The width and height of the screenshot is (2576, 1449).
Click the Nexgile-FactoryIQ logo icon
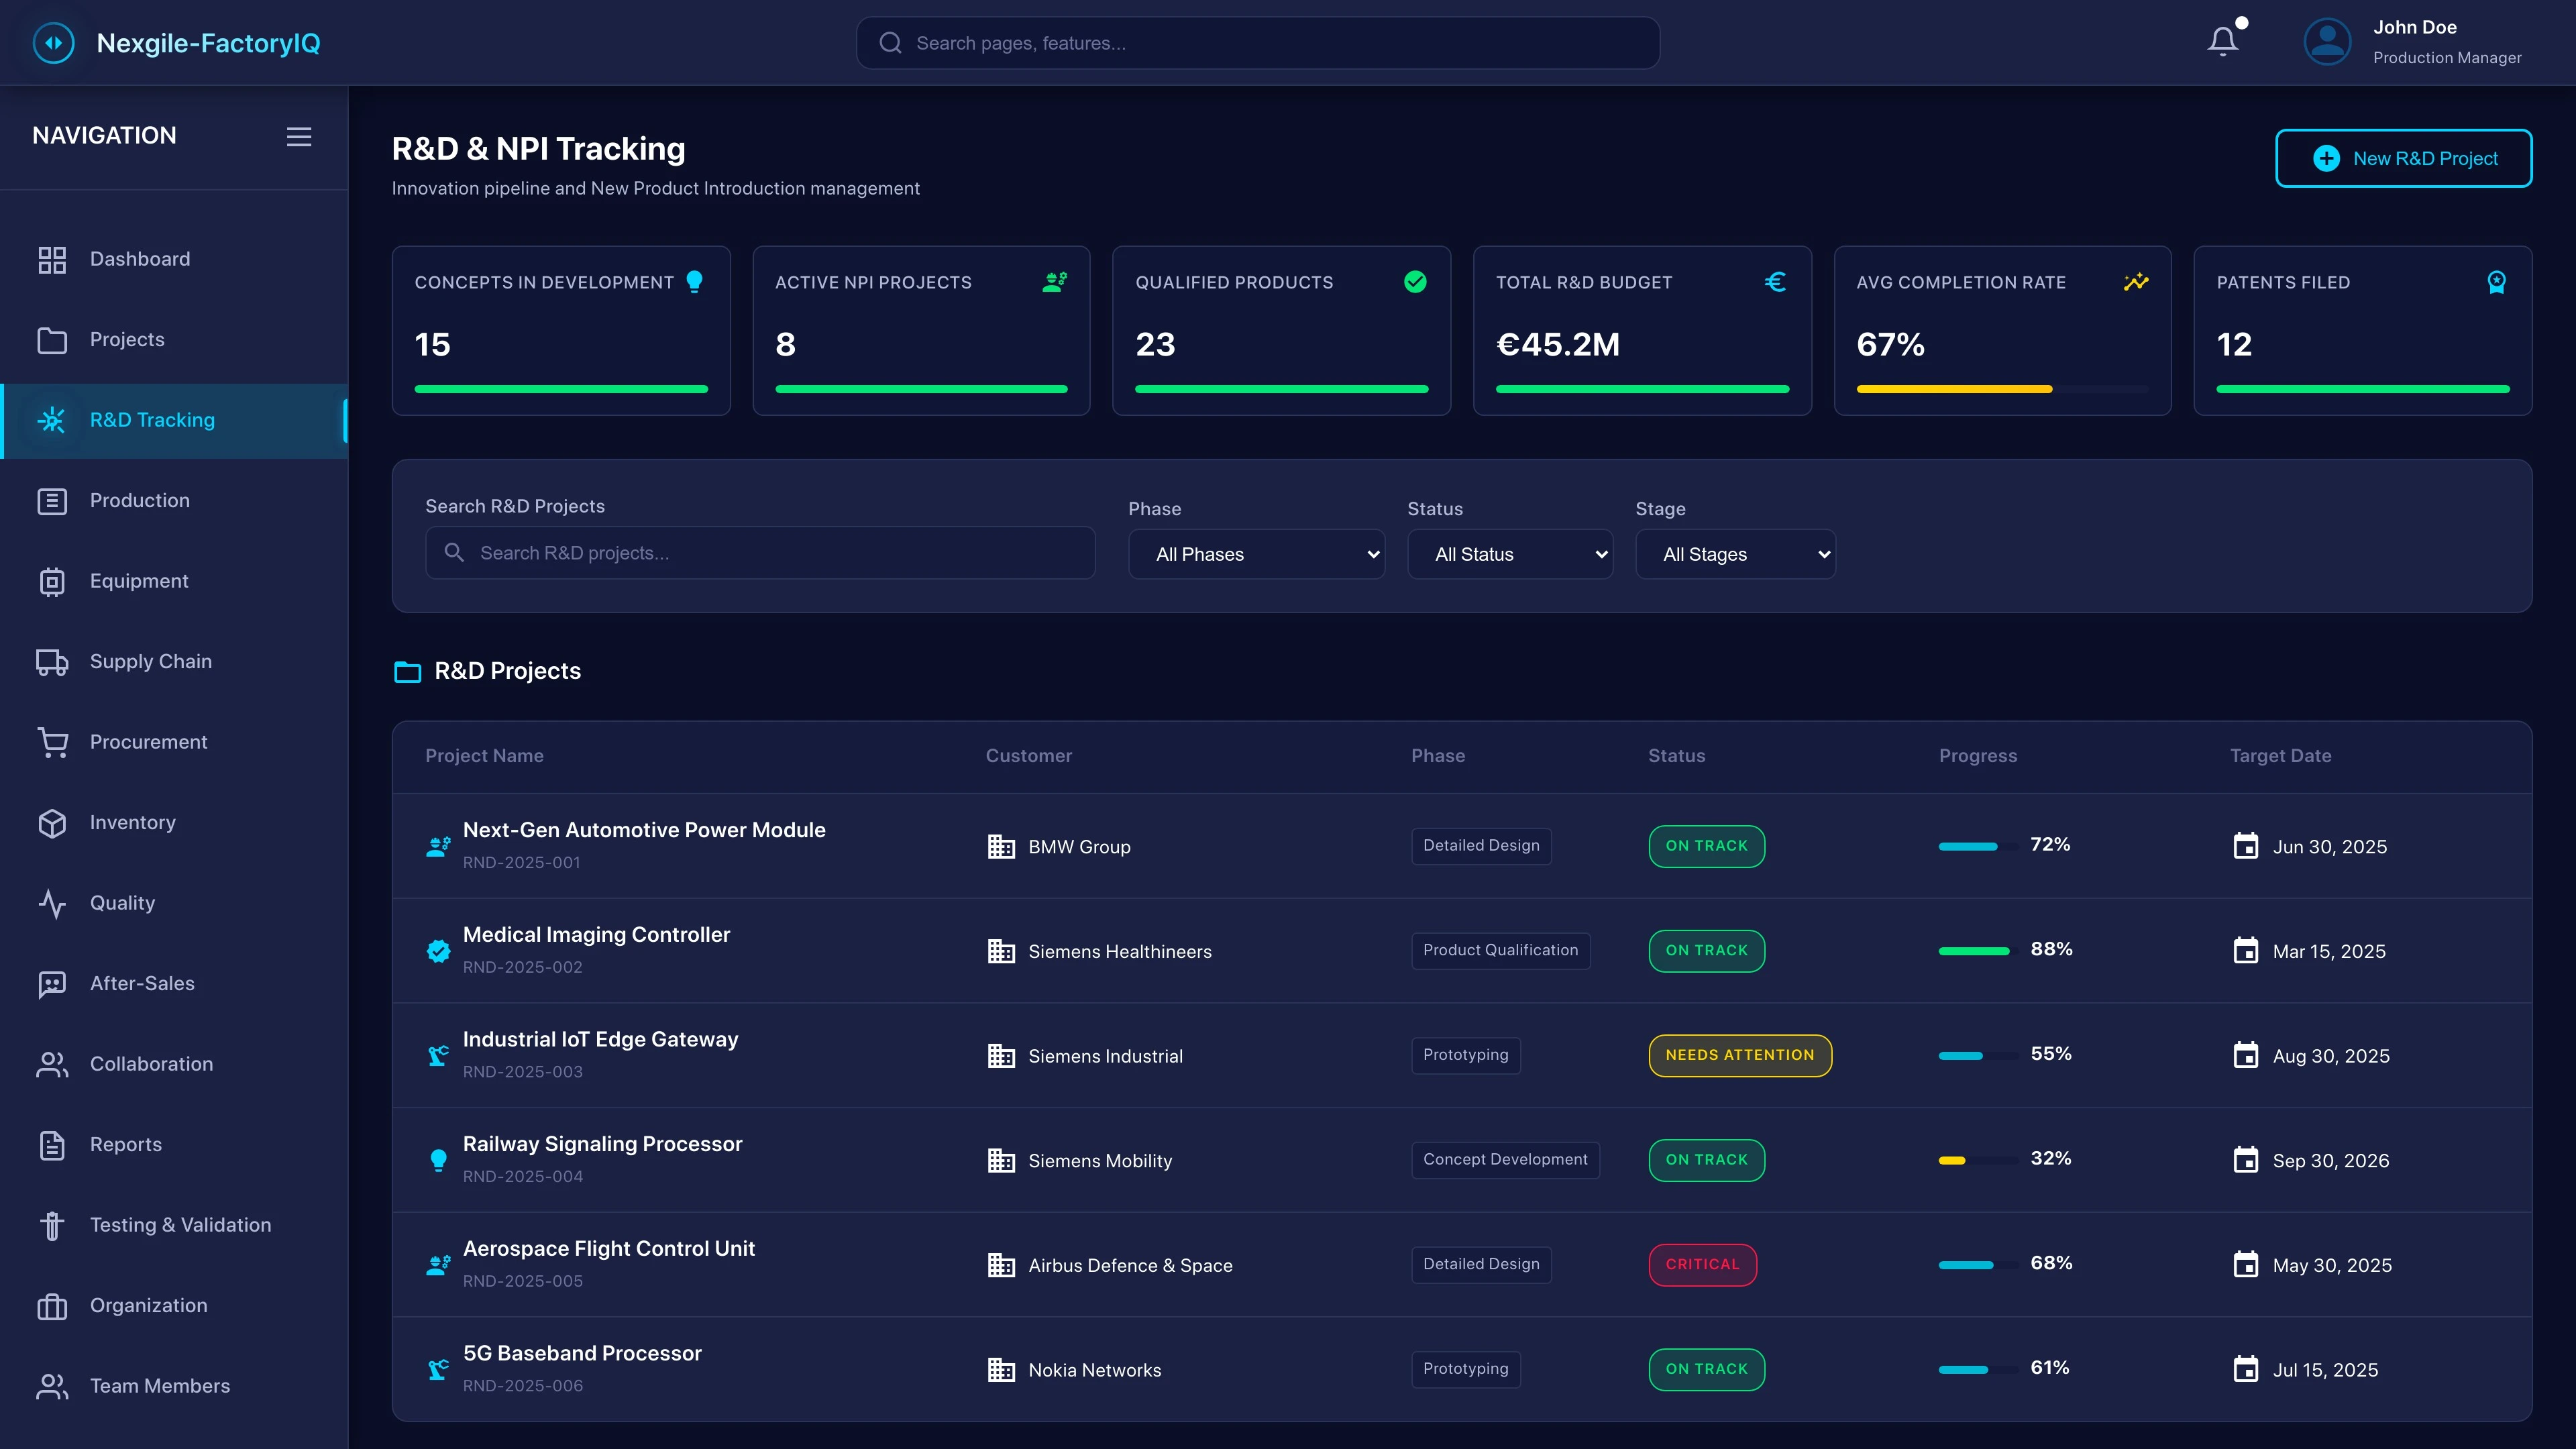(x=54, y=42)
